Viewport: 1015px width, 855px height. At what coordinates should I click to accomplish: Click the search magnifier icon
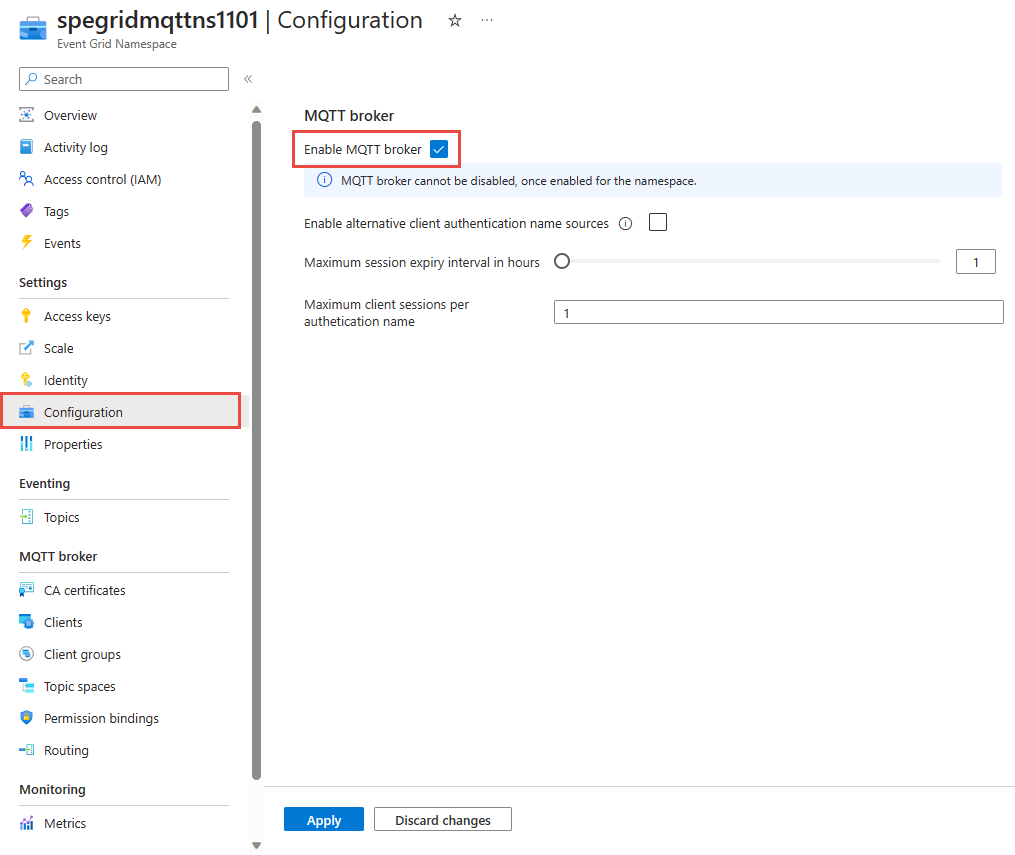click(x=31, y=79)
